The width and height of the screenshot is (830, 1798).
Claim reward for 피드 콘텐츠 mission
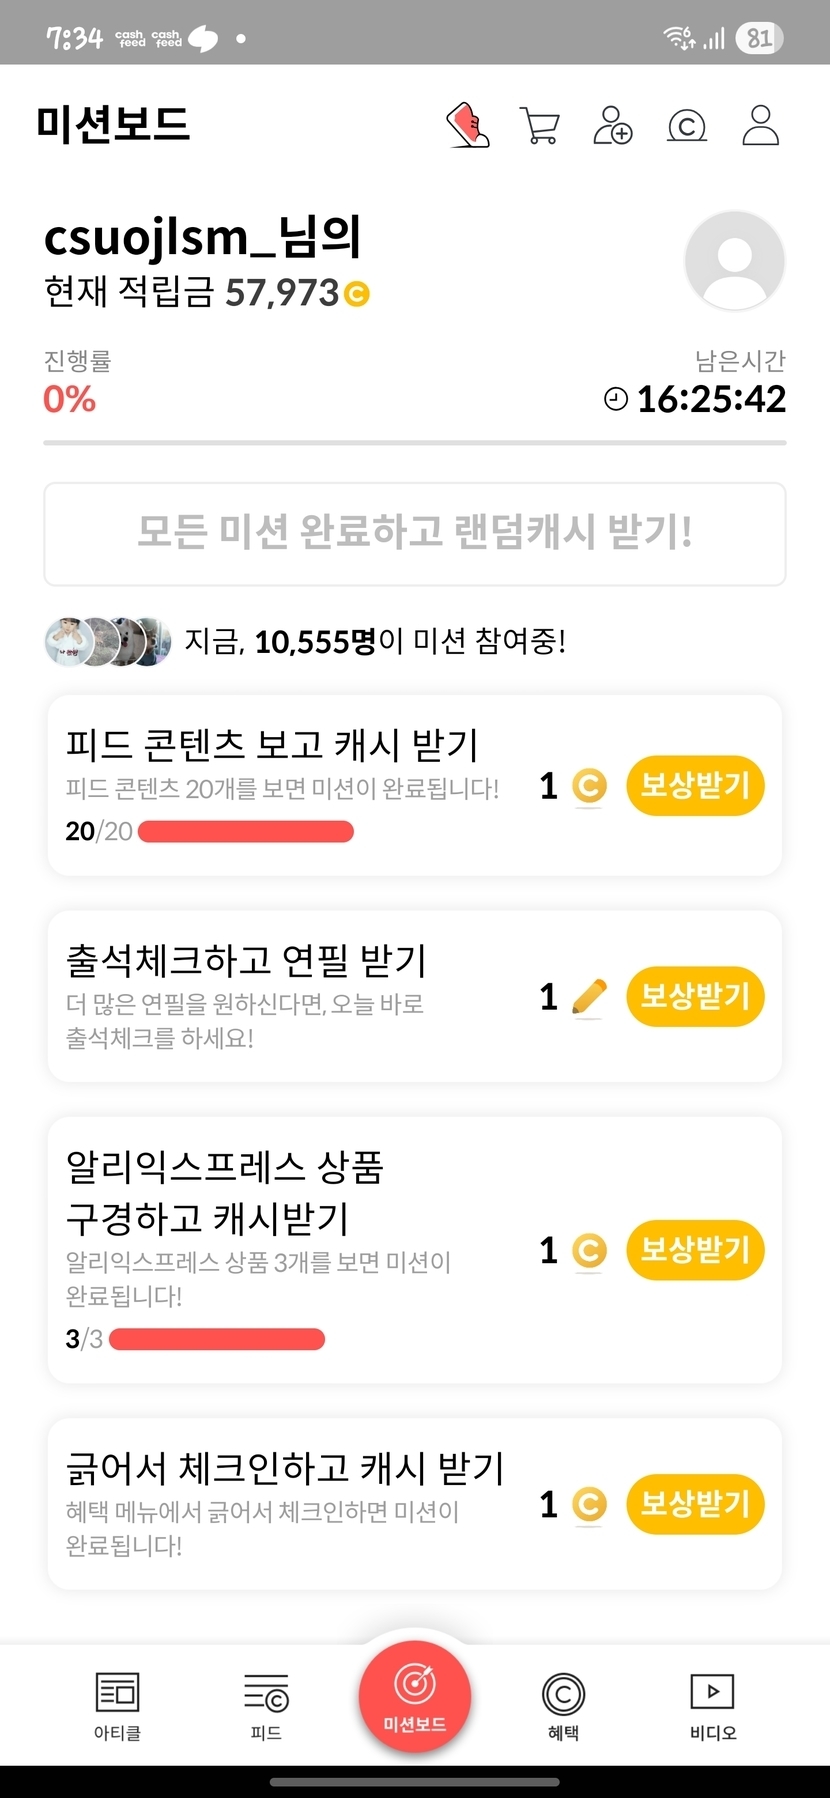tap(695, 786)
